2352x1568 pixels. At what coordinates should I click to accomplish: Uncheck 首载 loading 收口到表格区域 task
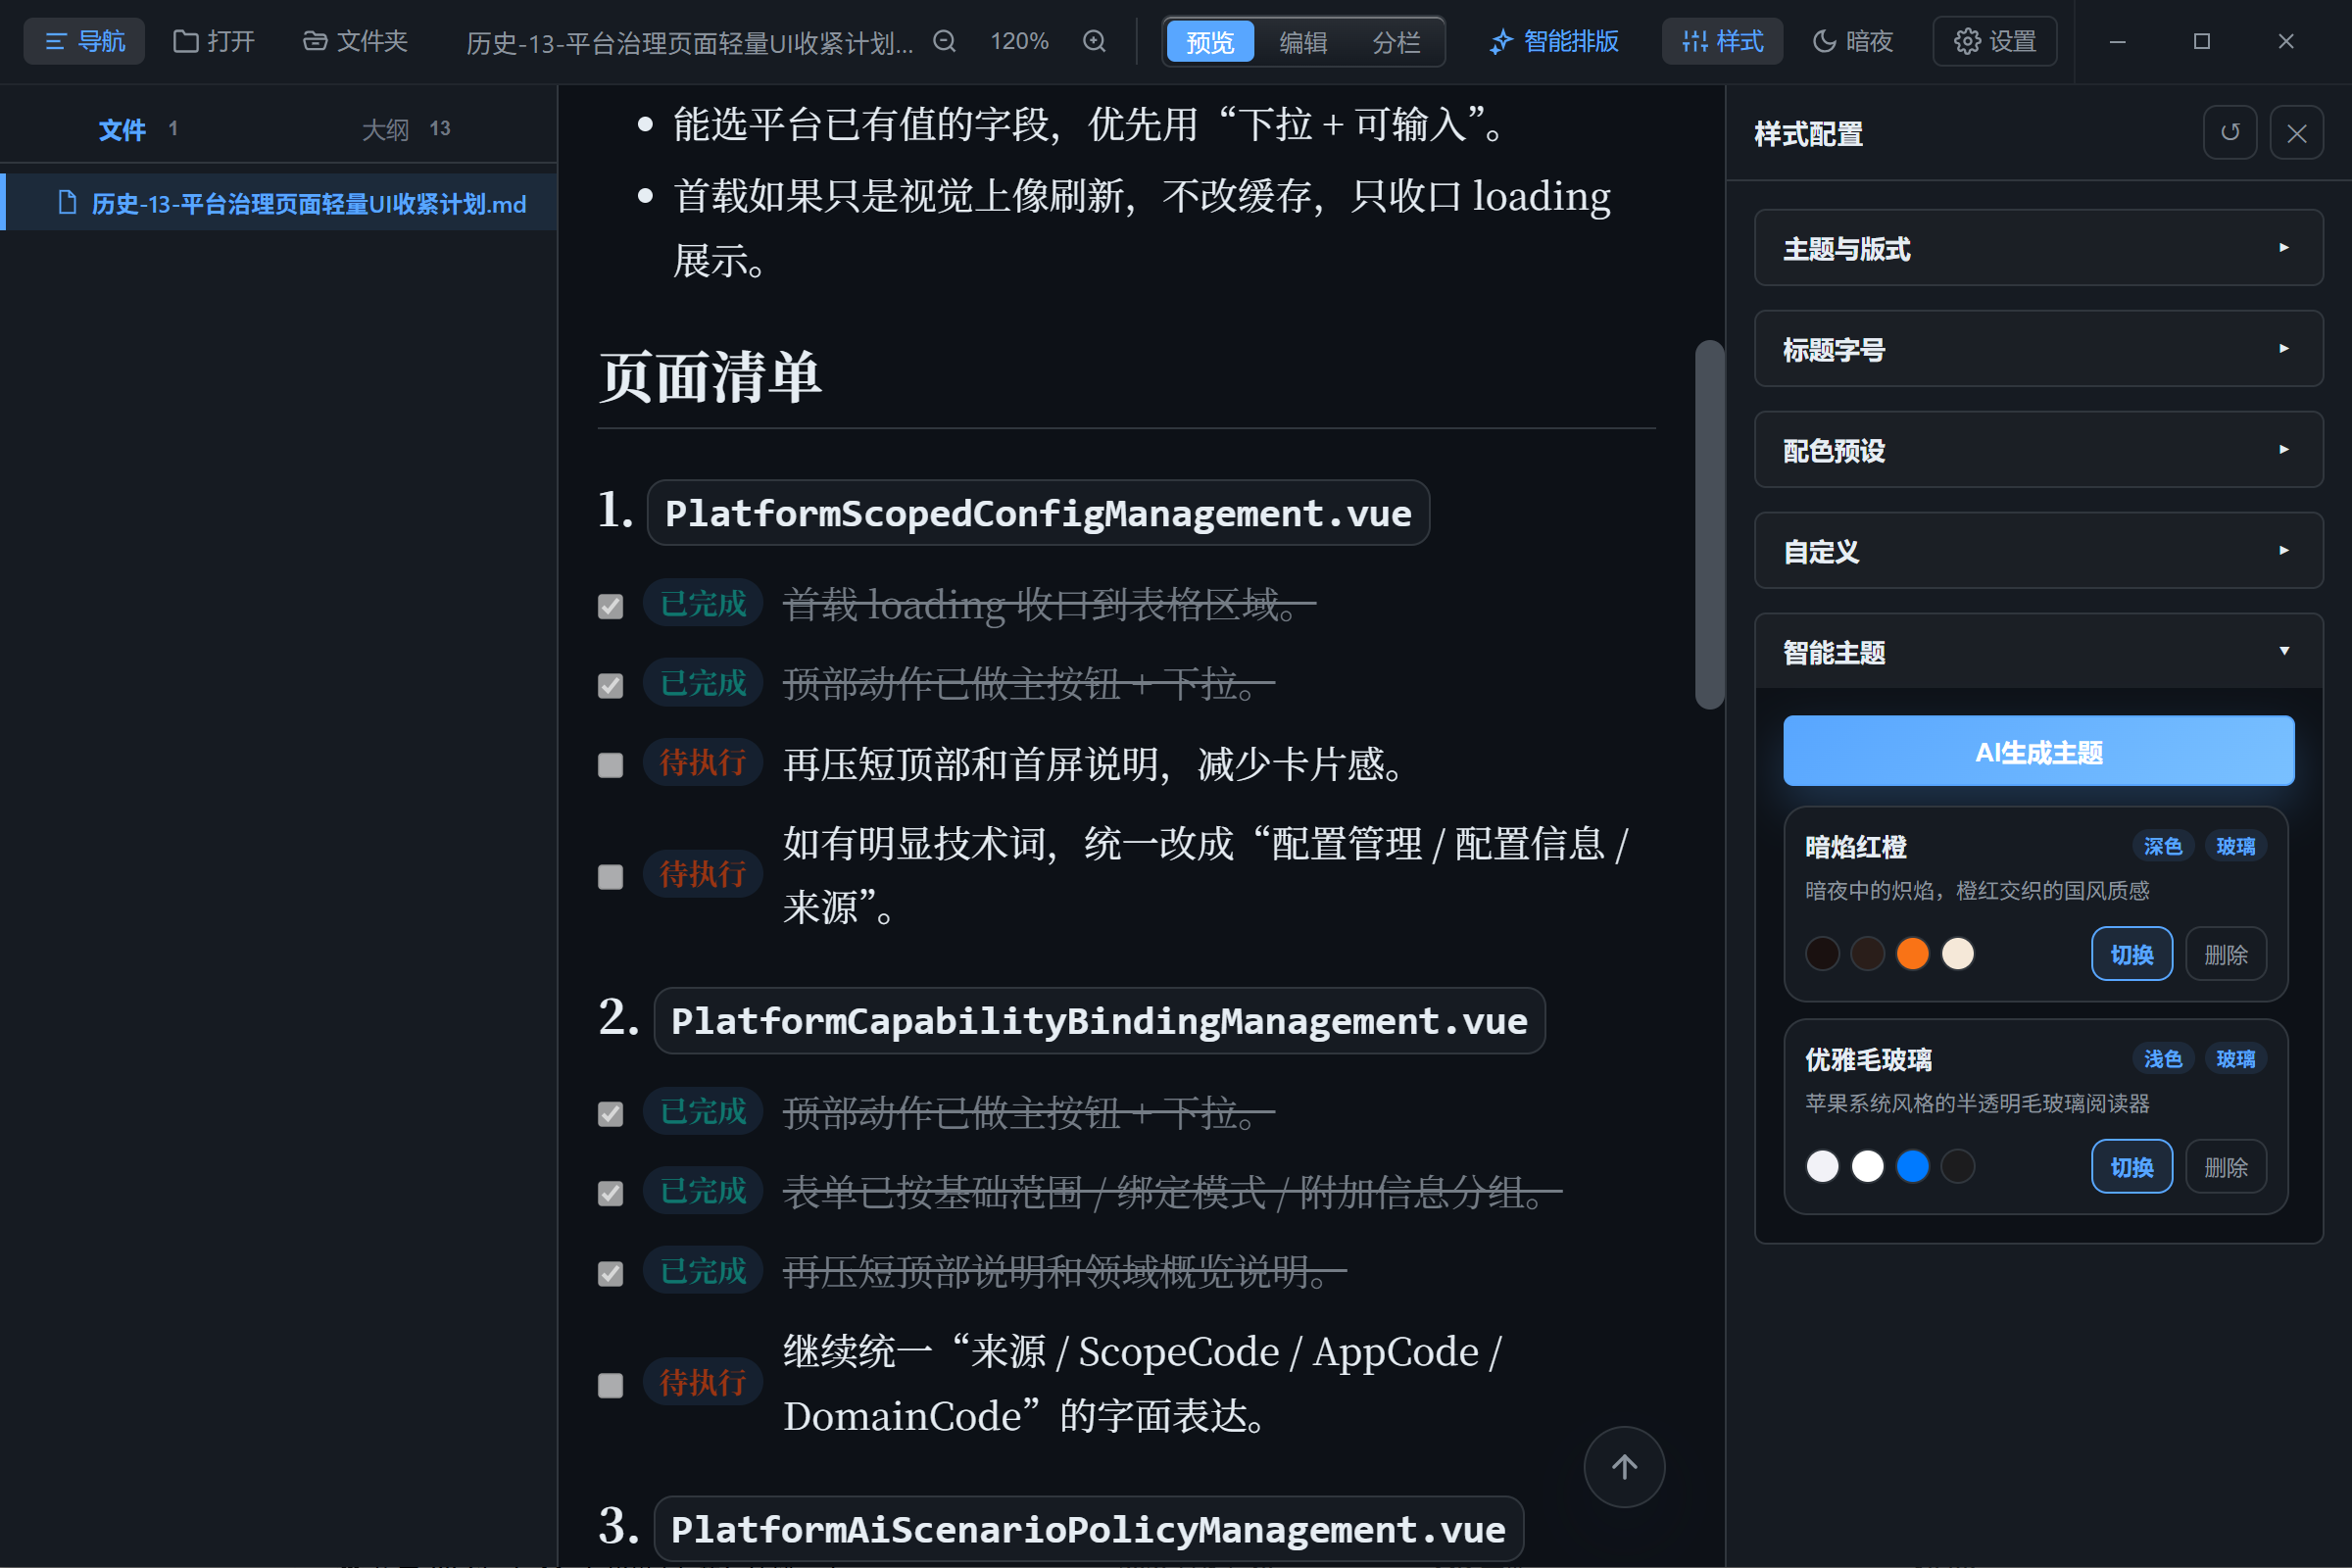[610, 606]
